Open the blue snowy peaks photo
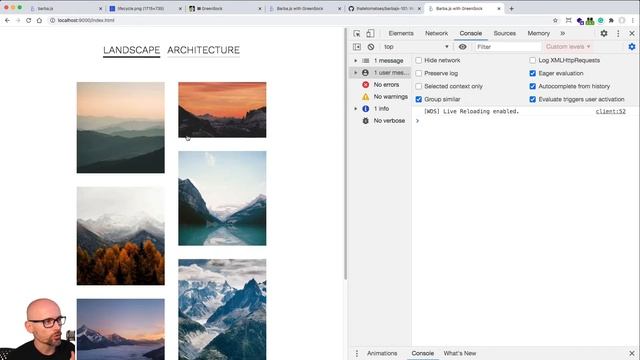 [222, 309]
